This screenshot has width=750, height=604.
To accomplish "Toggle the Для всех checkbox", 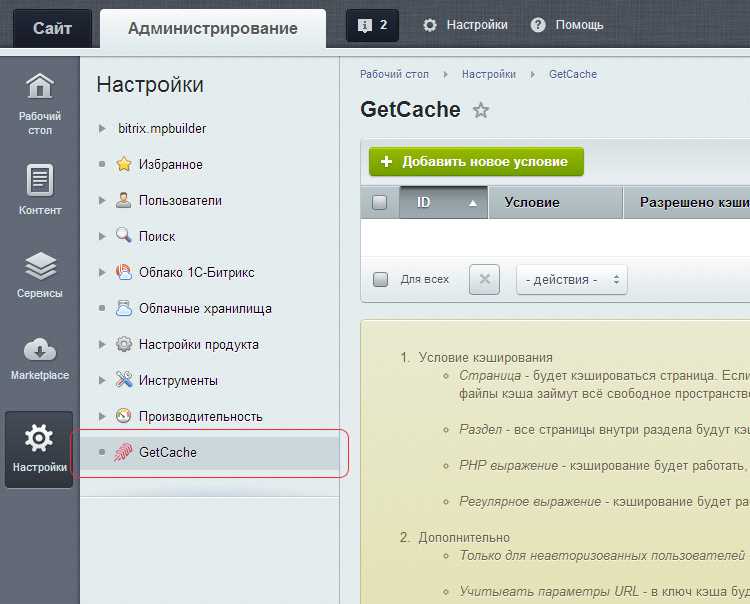I will [x=380, y=279].
